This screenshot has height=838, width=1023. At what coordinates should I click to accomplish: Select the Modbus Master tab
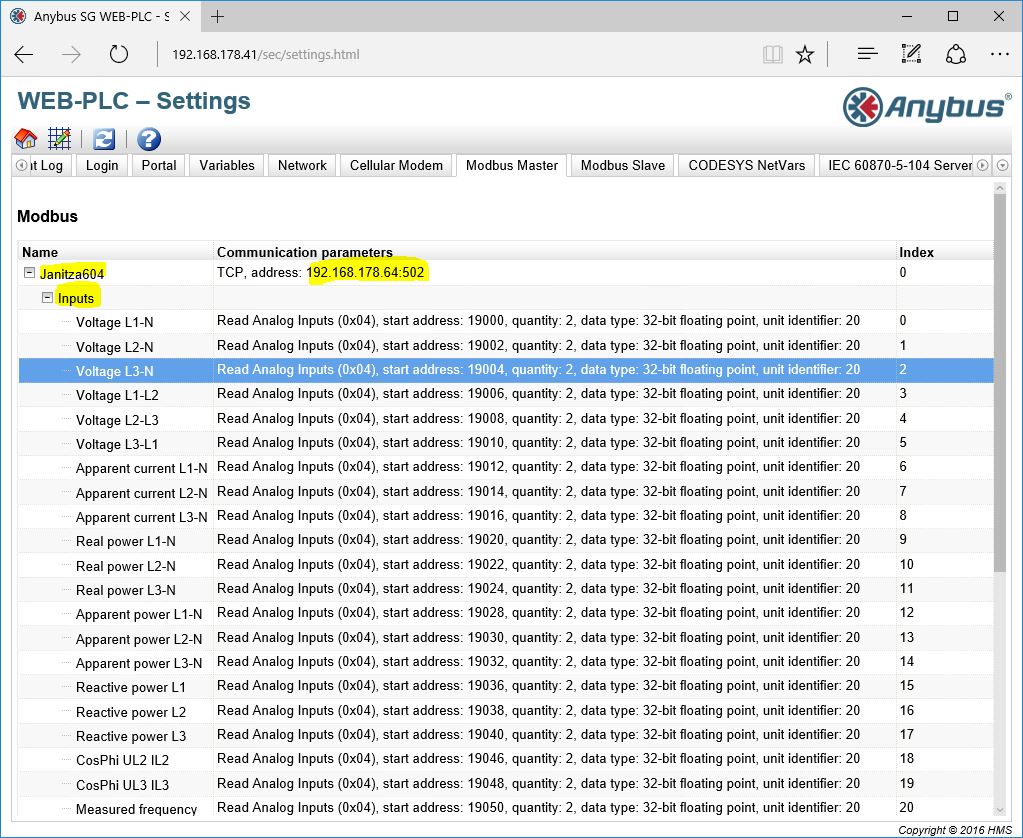512,166
